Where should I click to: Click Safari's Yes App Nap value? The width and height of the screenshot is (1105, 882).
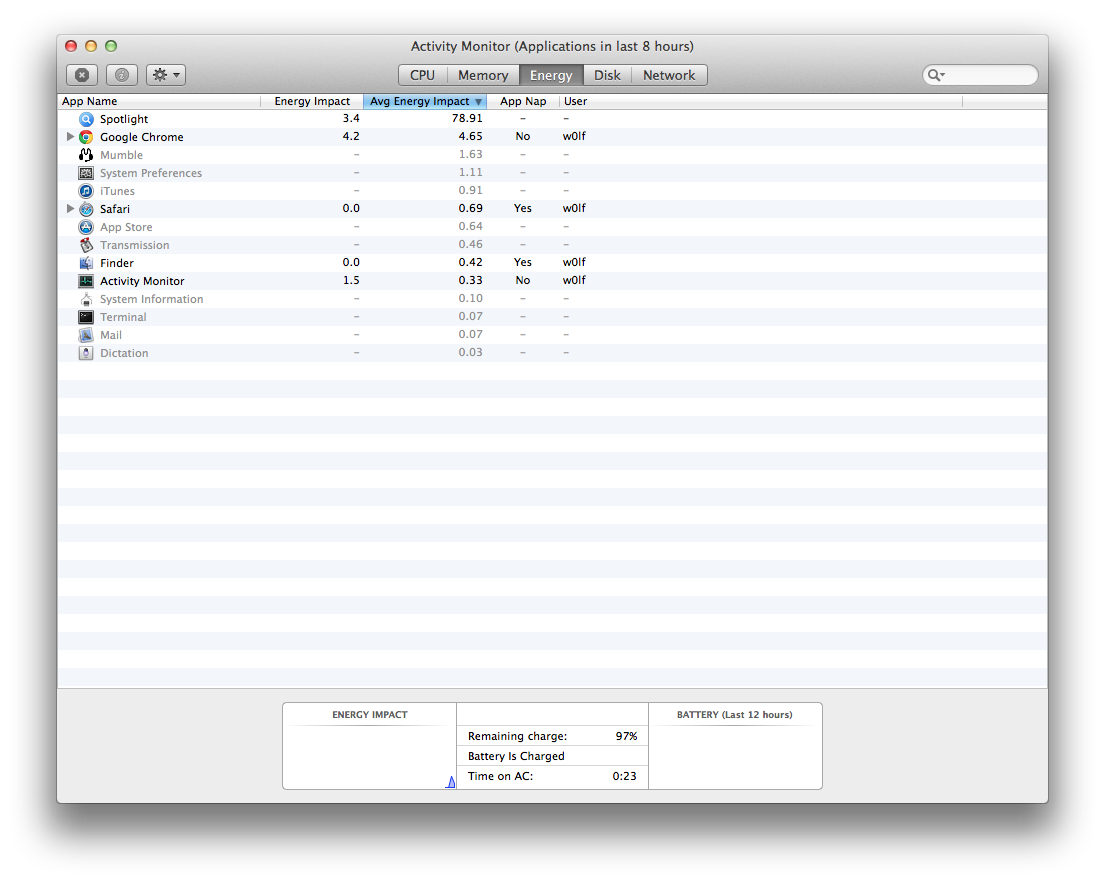click(523, 208)
